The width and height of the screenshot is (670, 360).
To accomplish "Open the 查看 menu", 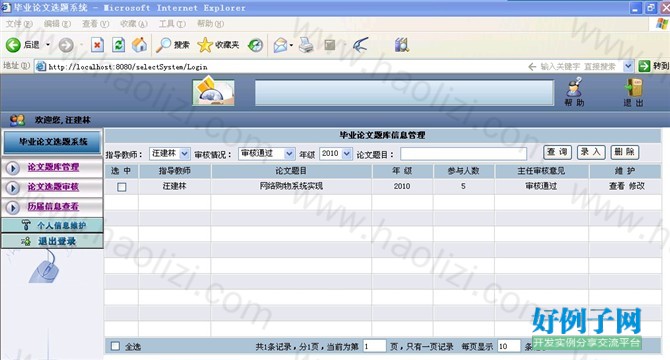I will pos(96,24).
